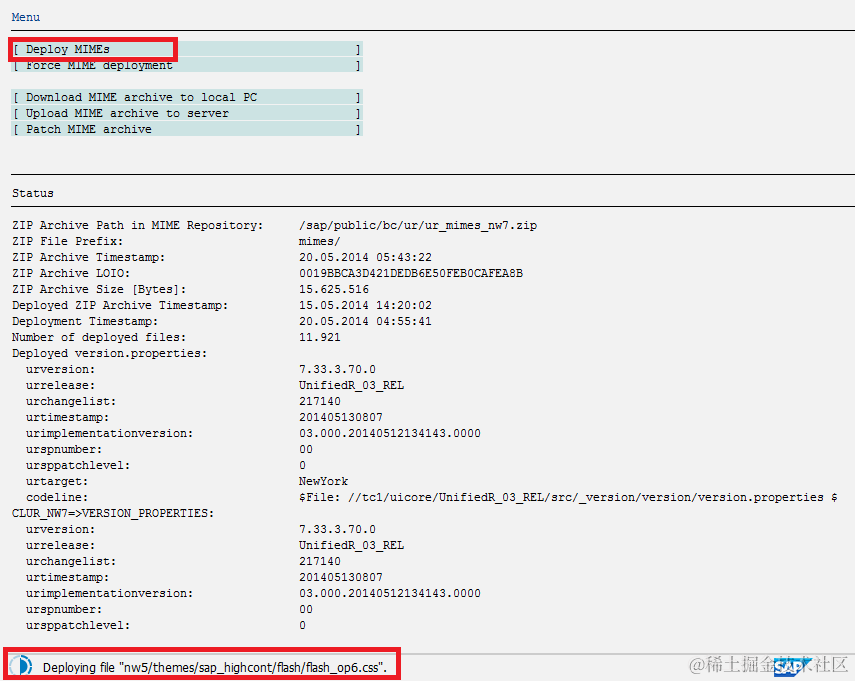
Task: Click Deployment Timestamp value 20.05.2014 04:55:41
Action: 365,321
